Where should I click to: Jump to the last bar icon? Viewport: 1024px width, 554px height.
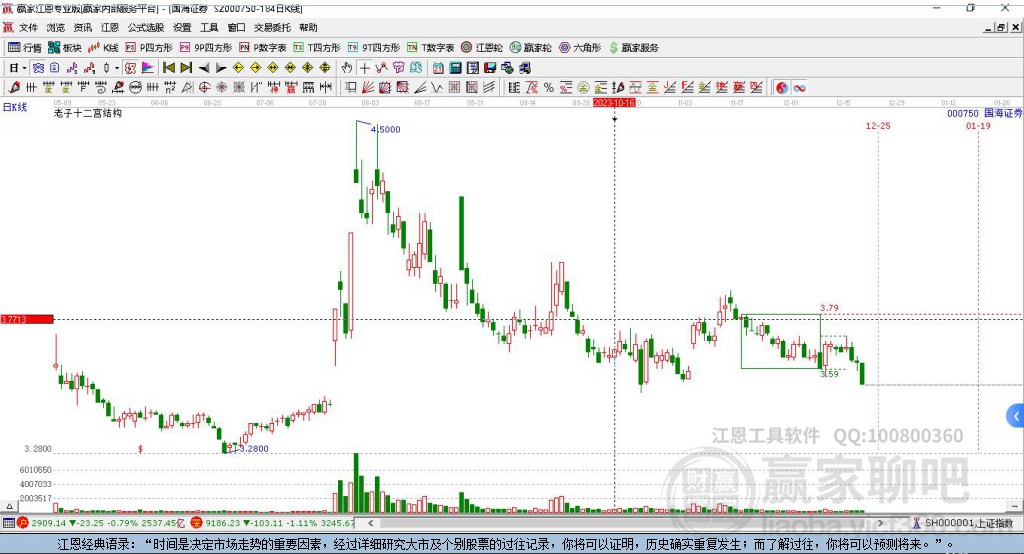186,68
